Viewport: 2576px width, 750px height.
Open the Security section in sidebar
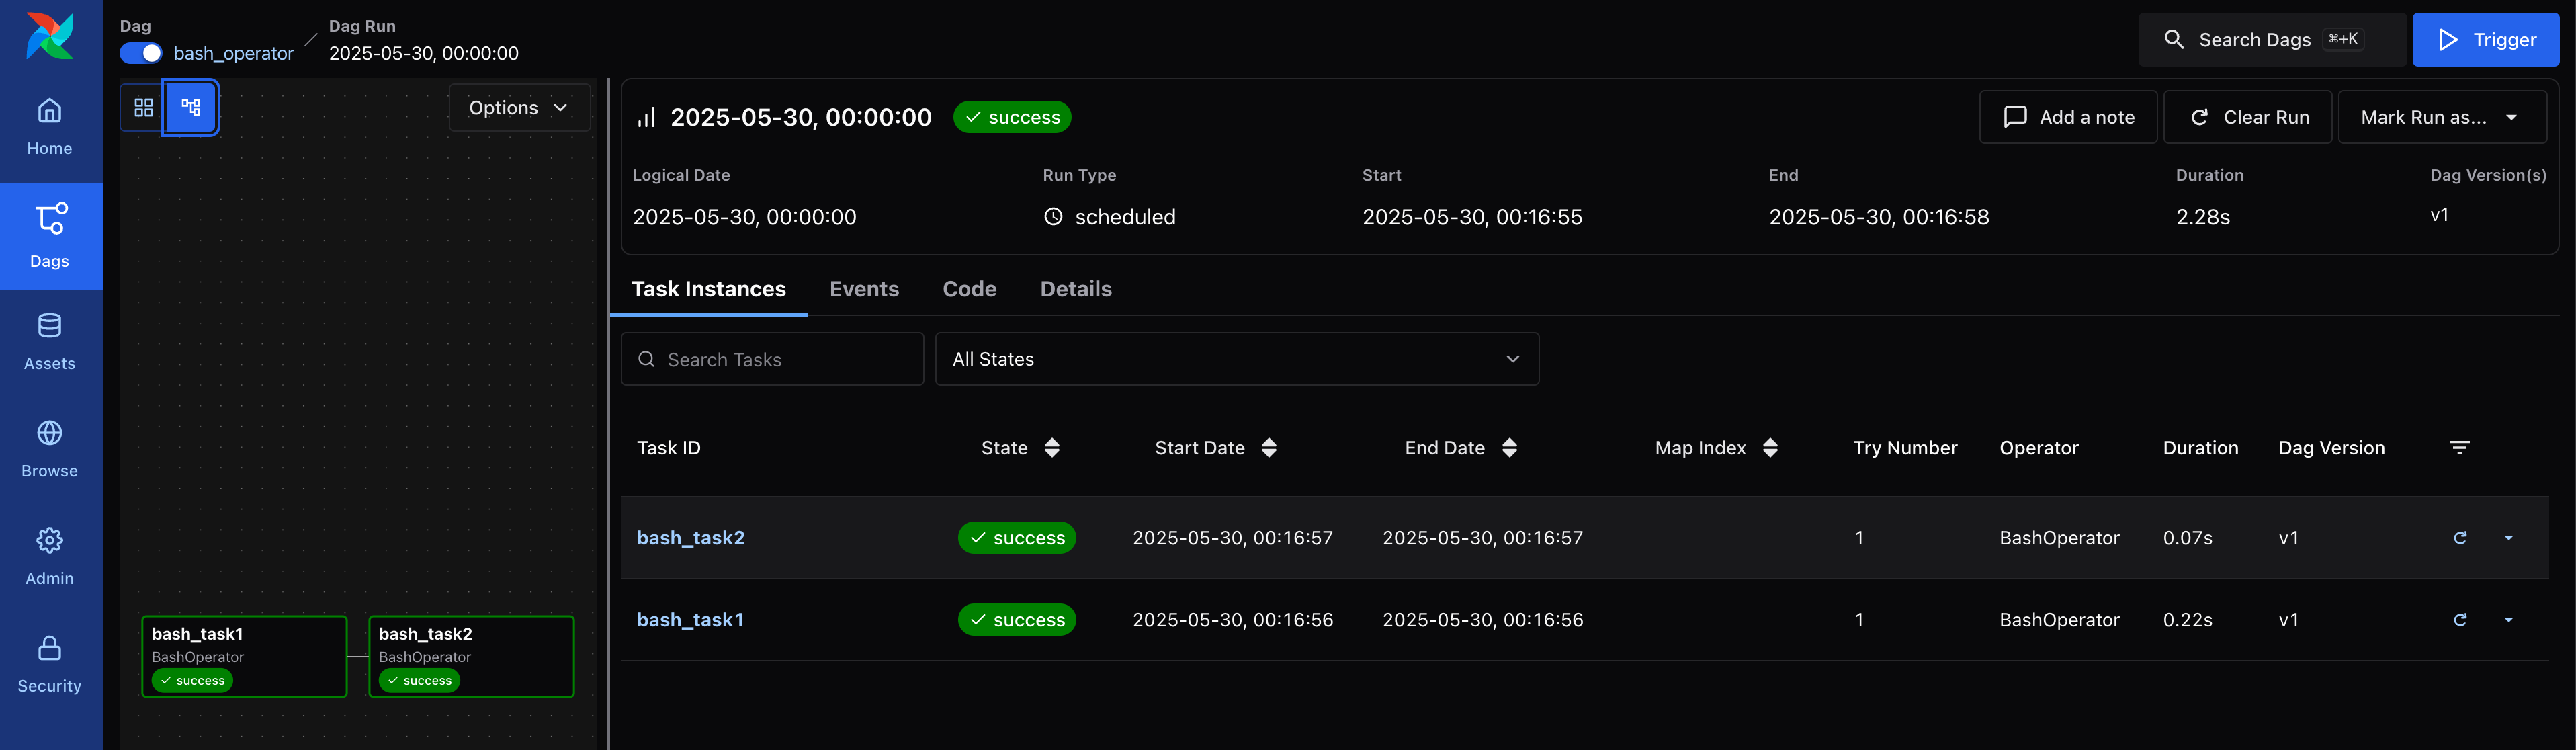[x=50, y=664]
